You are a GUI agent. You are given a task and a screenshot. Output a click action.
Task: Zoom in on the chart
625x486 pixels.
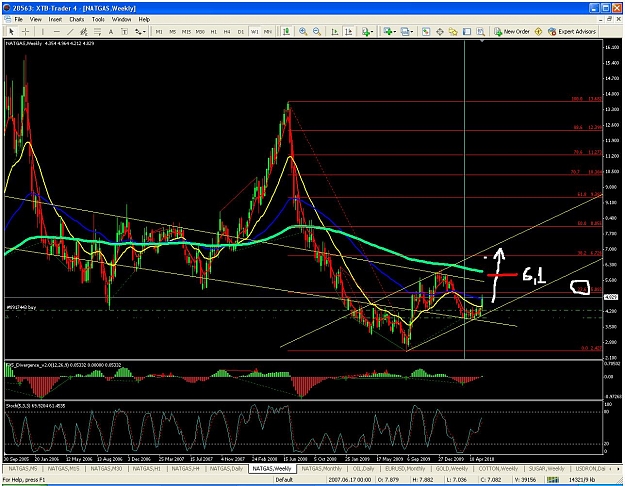pyautogui.click(x=303, y=31)
